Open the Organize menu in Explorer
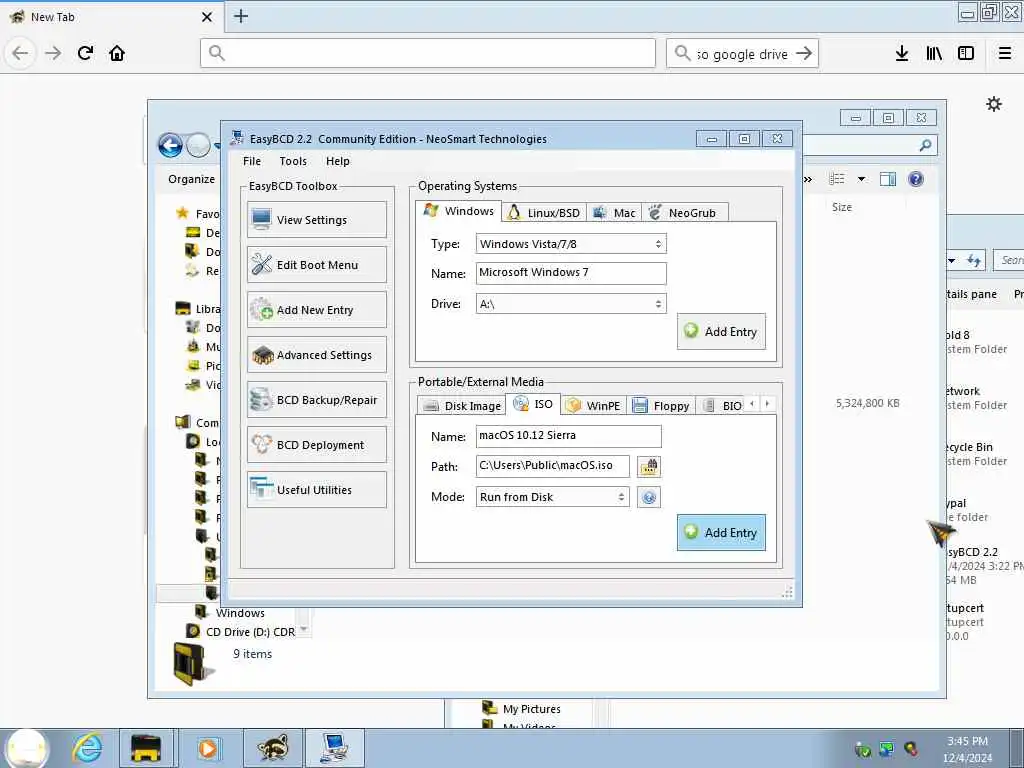Screen dimensions: 1024x768 tap(191, 179)
